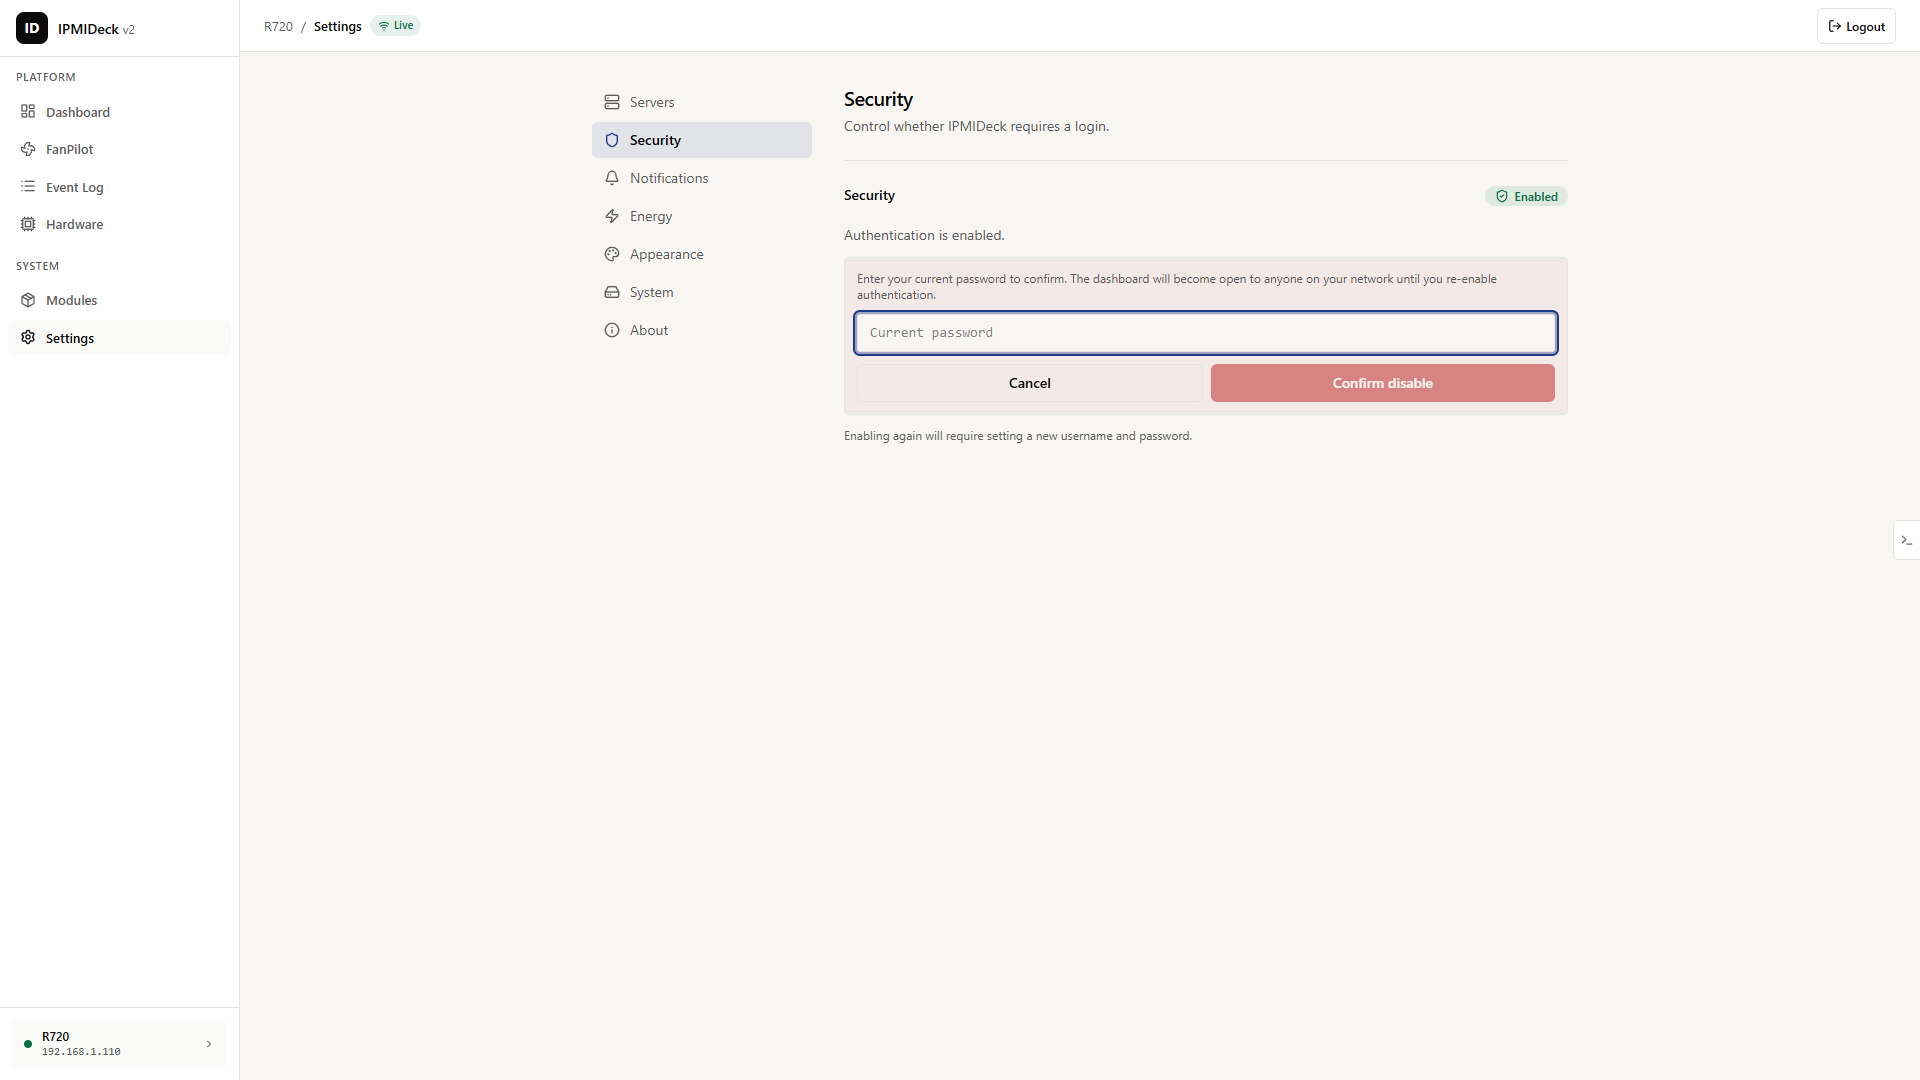The image size is (1920, 1080).
Task: Click the Settings gear icon in the sidebar
Action: pos(28,338)
